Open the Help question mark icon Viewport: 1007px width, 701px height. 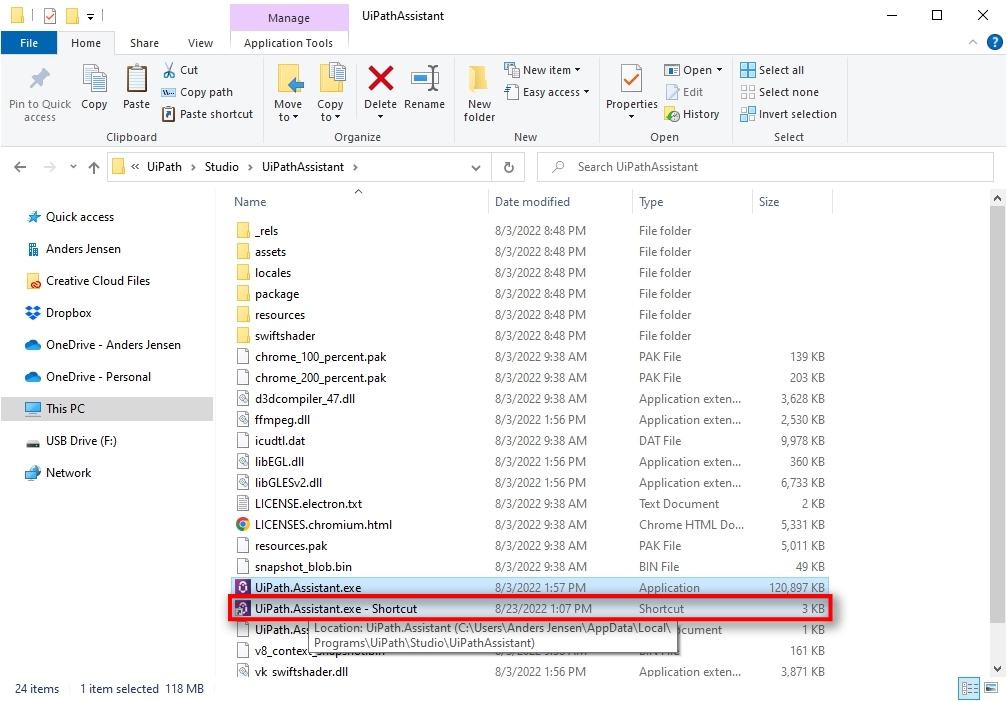coord(994,42)
